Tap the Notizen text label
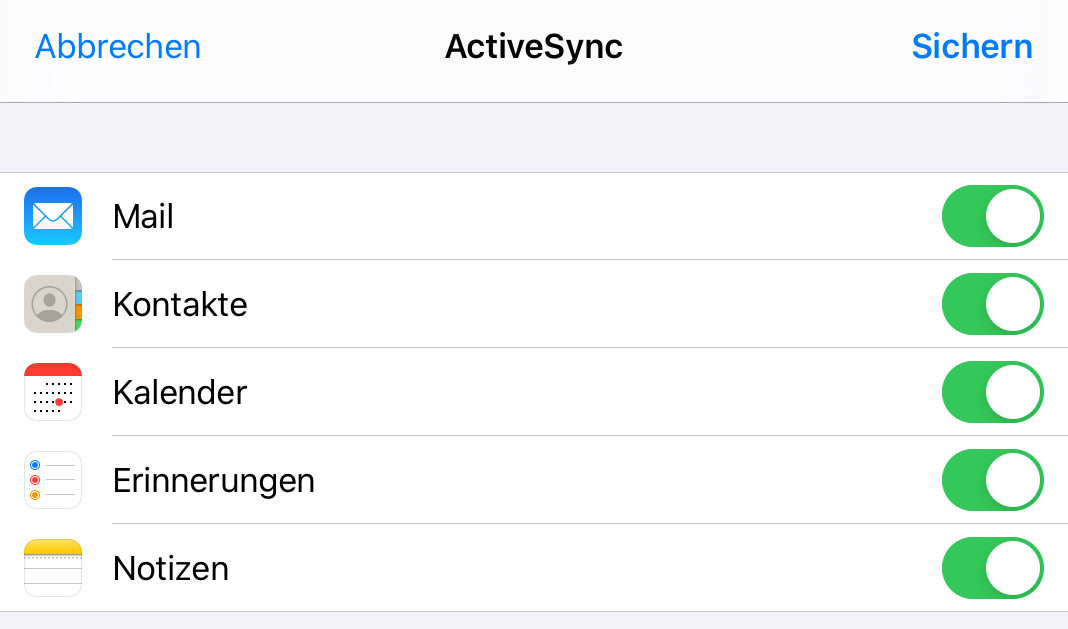Viewport: 1068px width, 629px height. tap(171, 569)
